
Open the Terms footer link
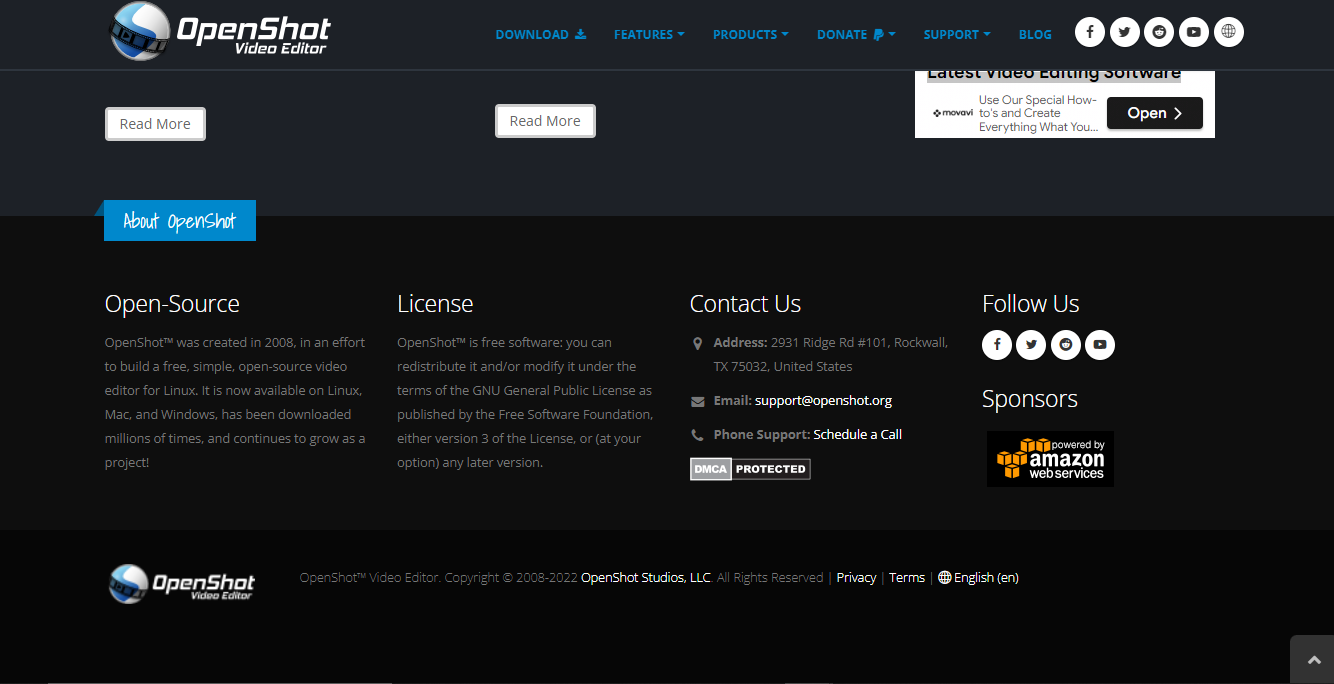coord(907,577)
